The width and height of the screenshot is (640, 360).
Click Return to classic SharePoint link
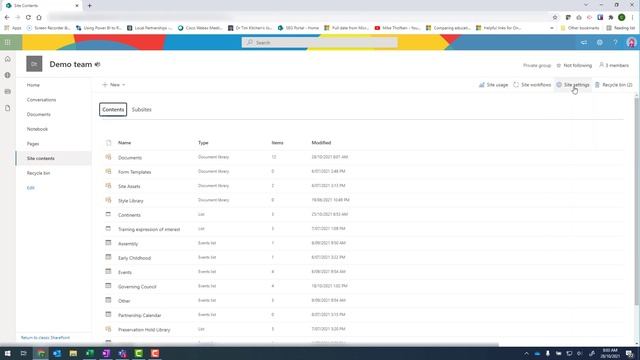click(x=45, y=338)
